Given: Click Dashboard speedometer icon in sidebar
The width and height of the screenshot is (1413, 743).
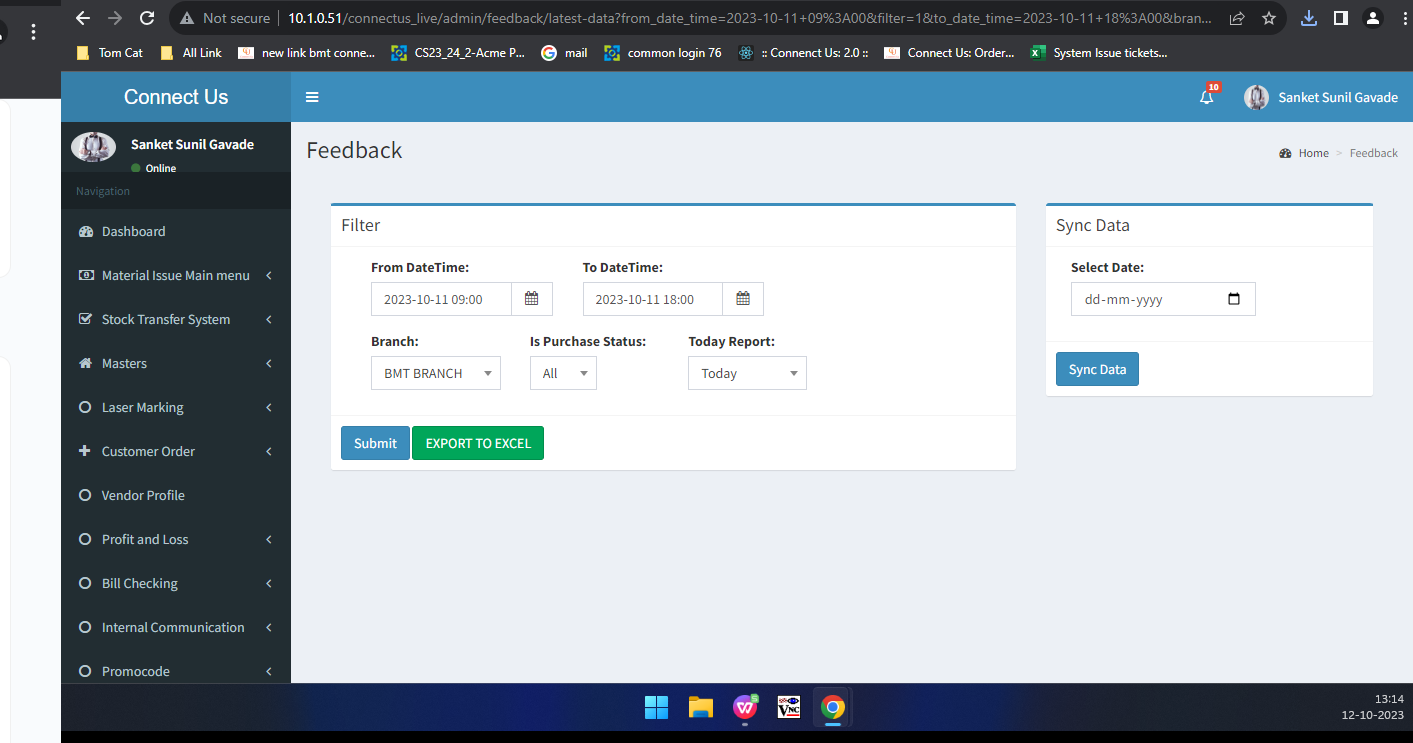Looking at the screenshot, I should [x=85, y=231].
